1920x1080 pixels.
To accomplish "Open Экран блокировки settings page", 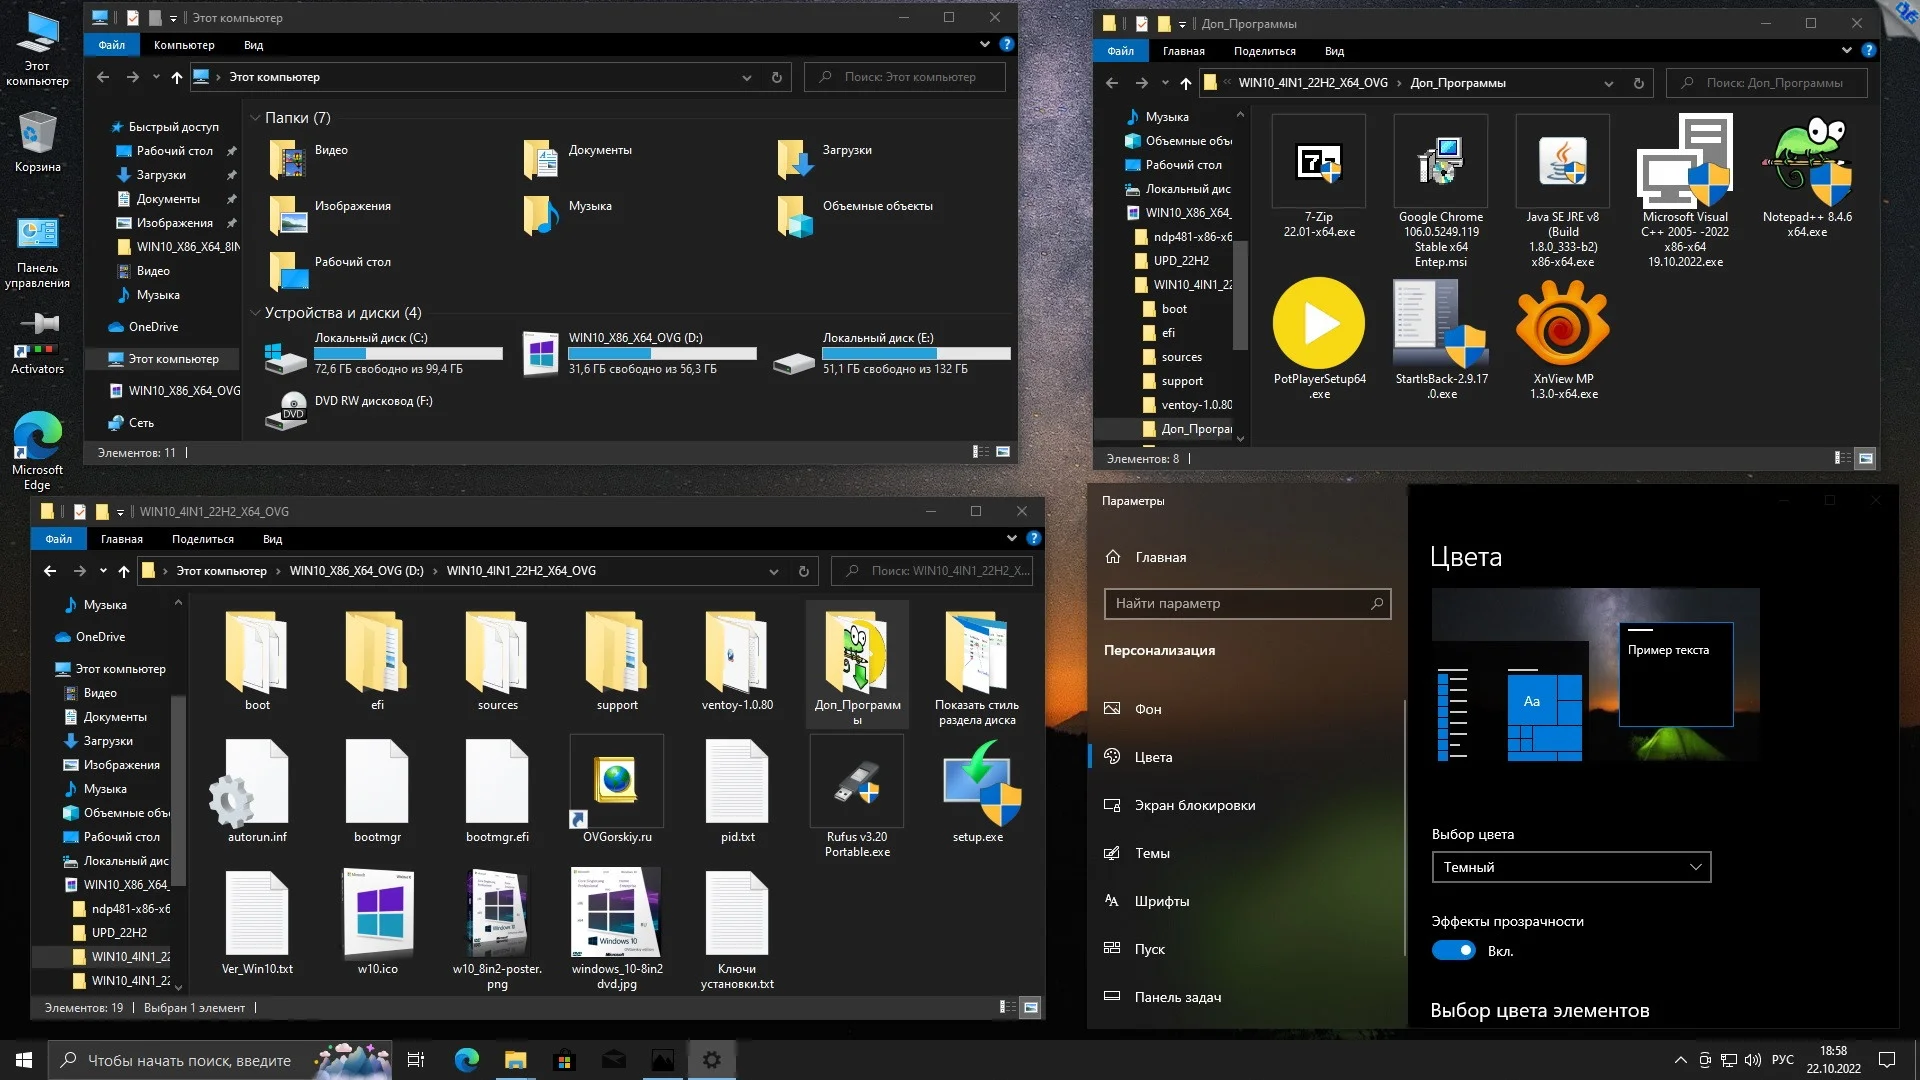I will [x=1194, y=805].
